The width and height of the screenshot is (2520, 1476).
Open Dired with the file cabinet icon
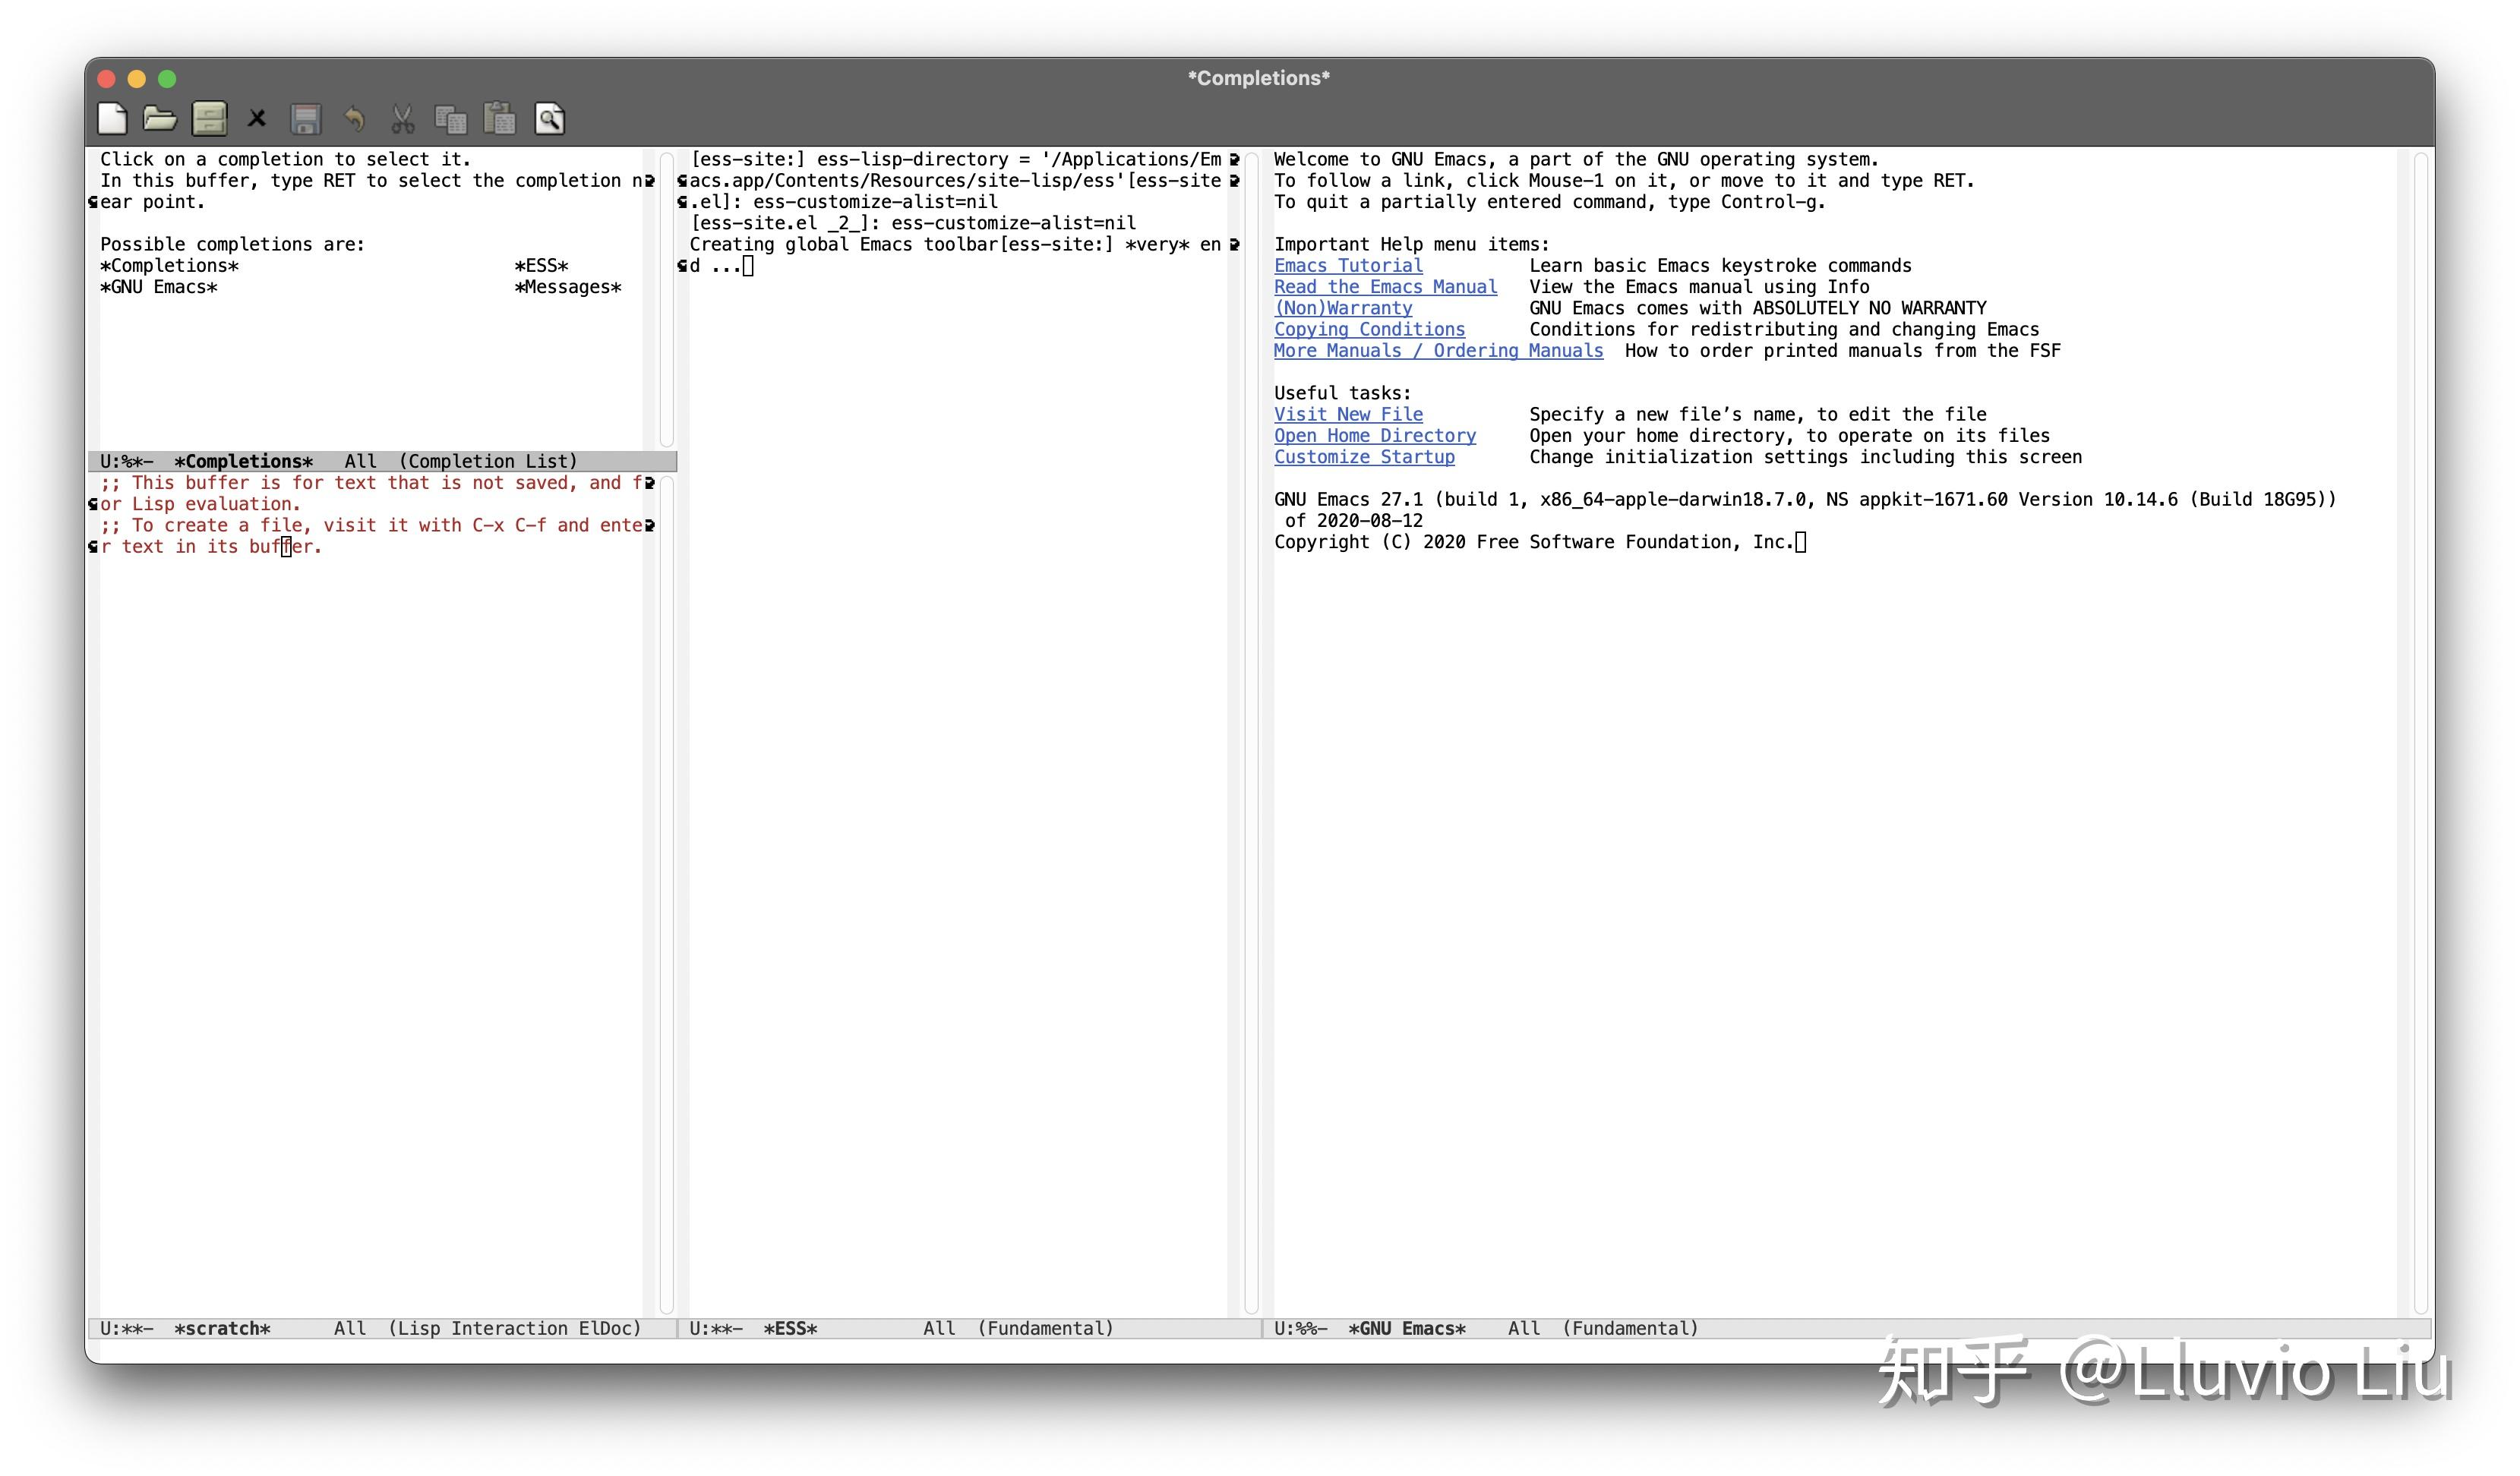[x=209, y=118]
